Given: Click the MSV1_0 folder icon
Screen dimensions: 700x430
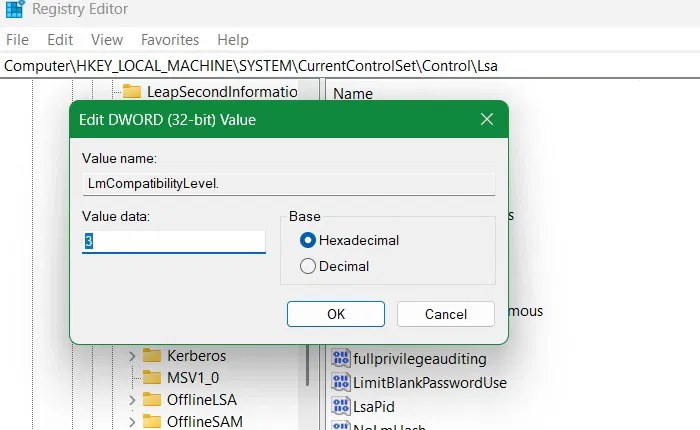Looking at the screenshot, I should pos(152,377).
